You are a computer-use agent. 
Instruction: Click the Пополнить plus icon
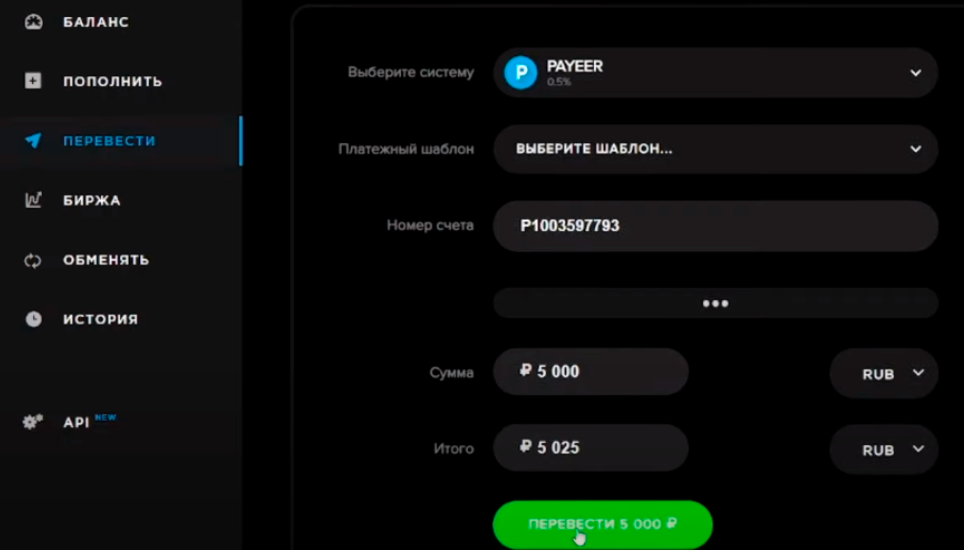(33, 81)
